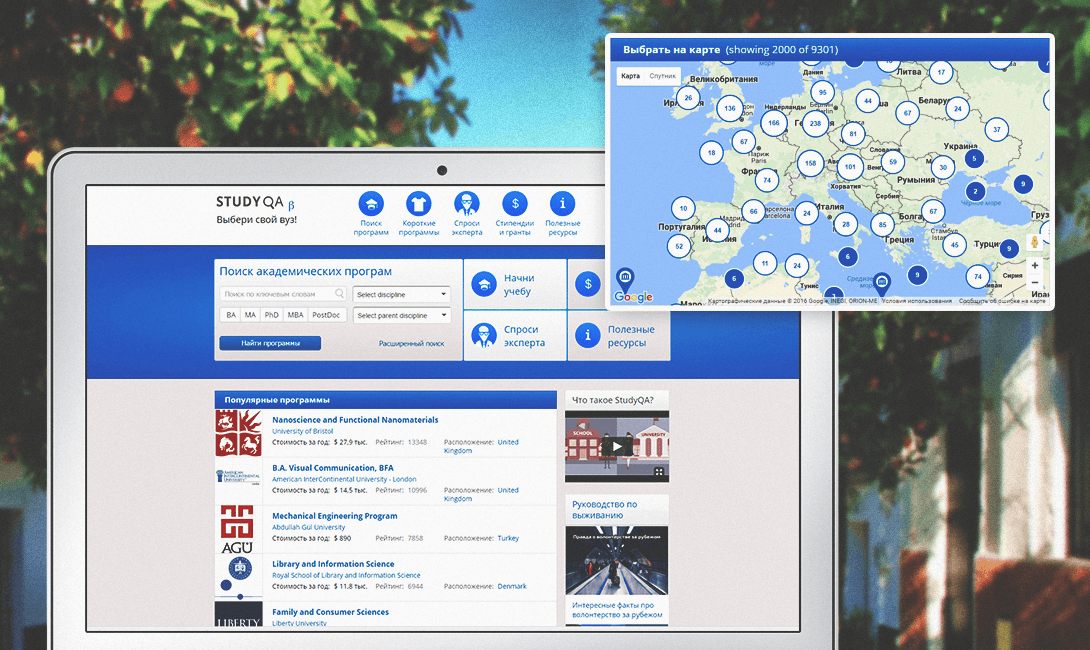Zoom out the map with minus button

point(1034,282)
